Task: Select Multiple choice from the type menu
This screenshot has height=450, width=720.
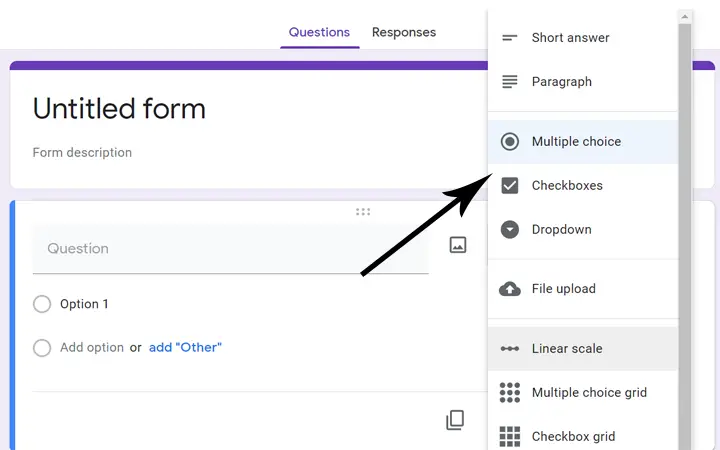Action: tap(583, 141)
